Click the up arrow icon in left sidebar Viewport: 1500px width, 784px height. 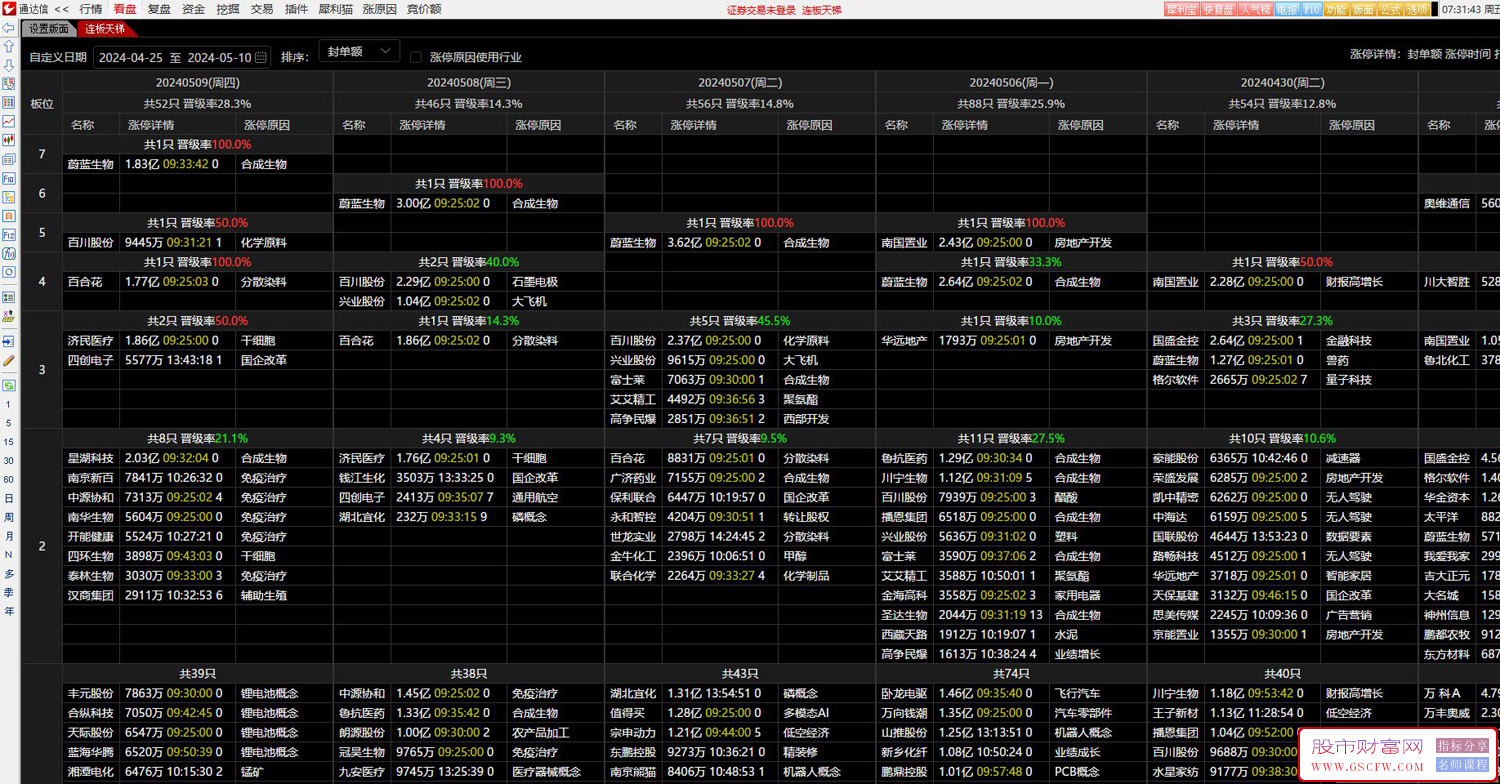9,47
